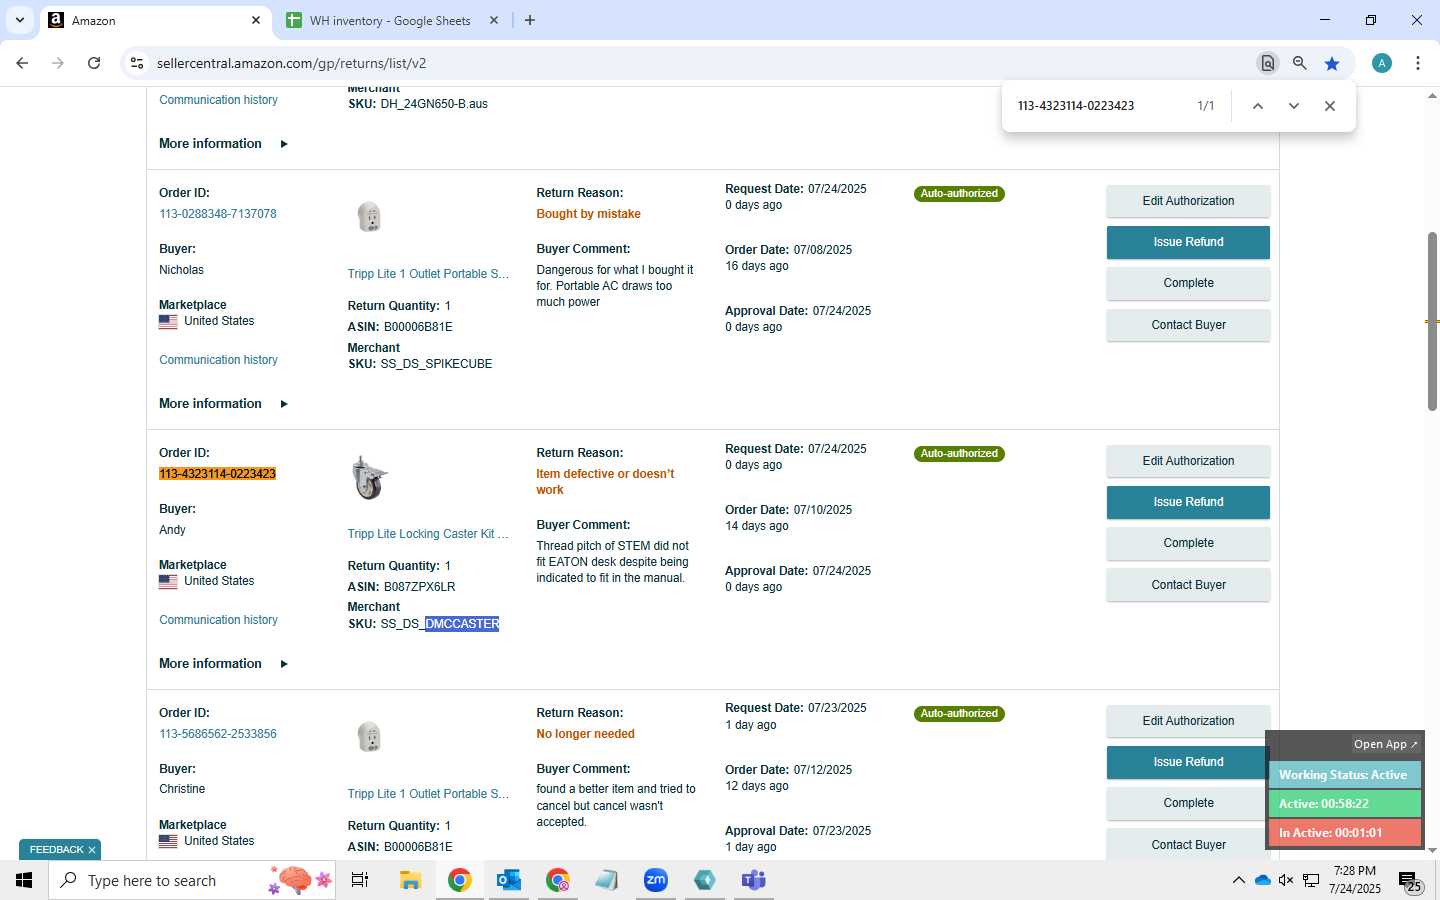Open the OneDrive tray icon

click(x=1262, y=880)
